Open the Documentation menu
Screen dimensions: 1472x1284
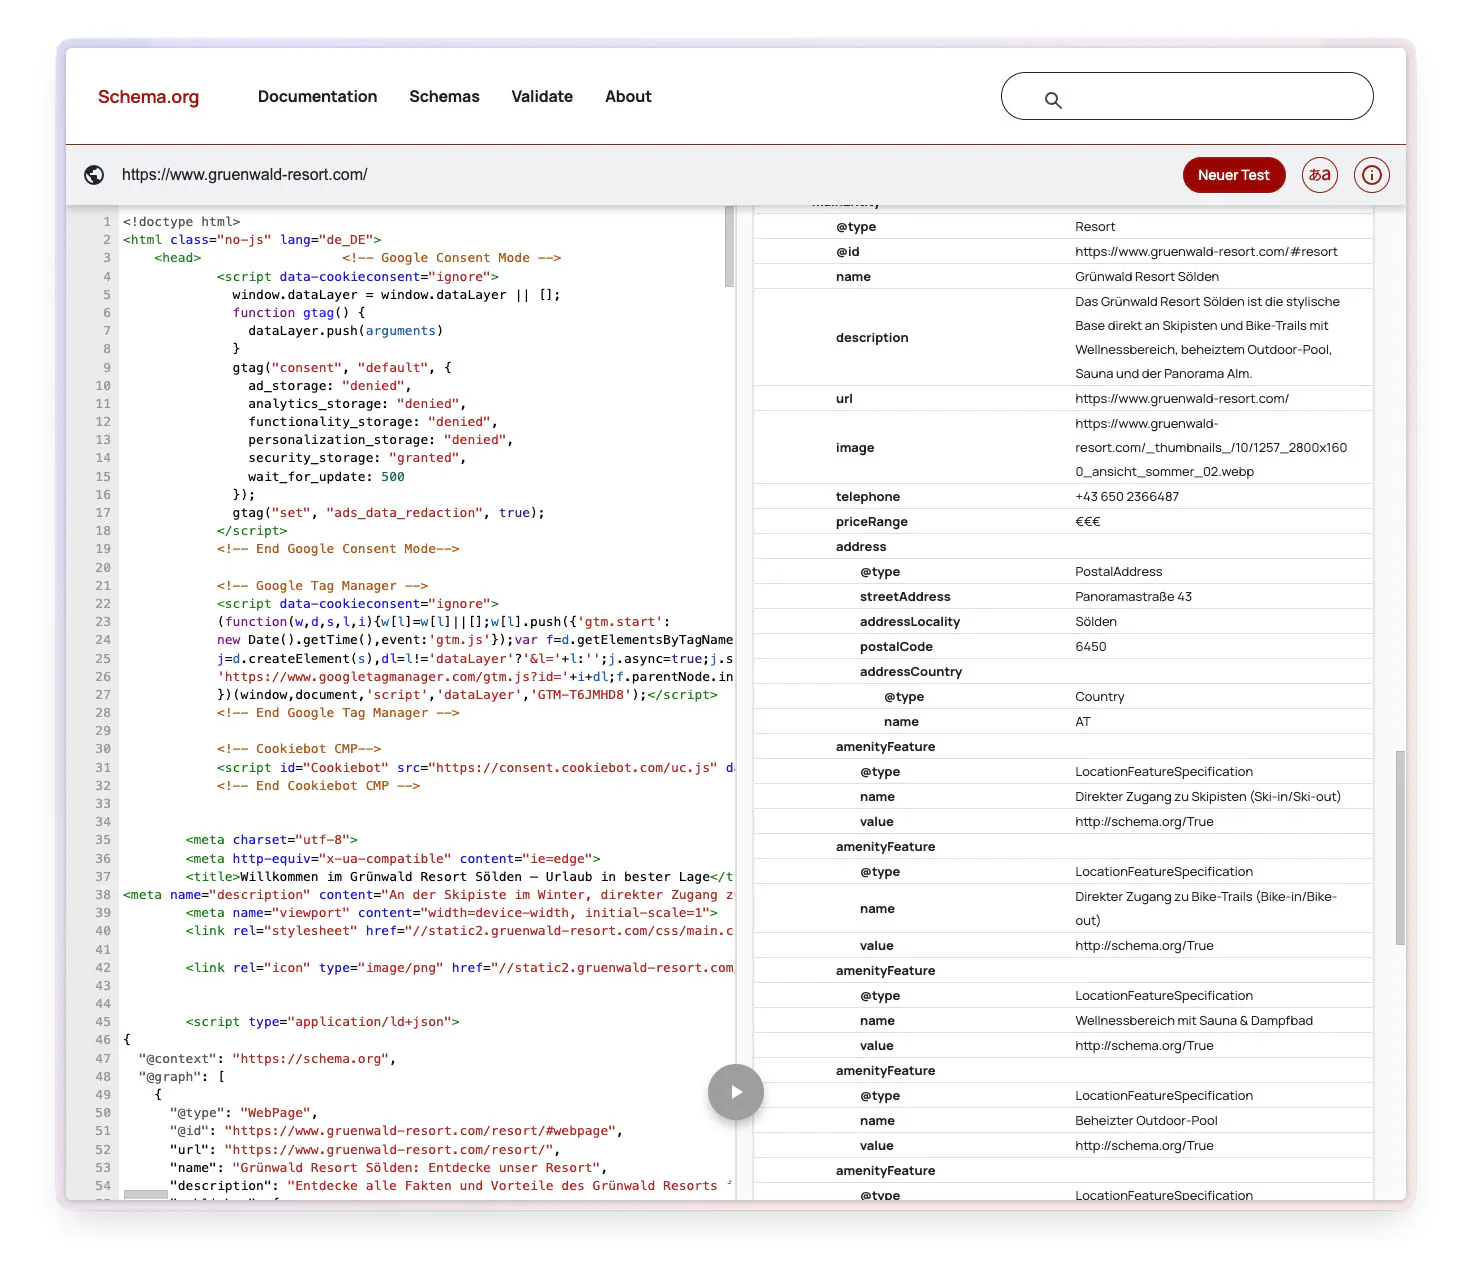[x=317, y=97]
